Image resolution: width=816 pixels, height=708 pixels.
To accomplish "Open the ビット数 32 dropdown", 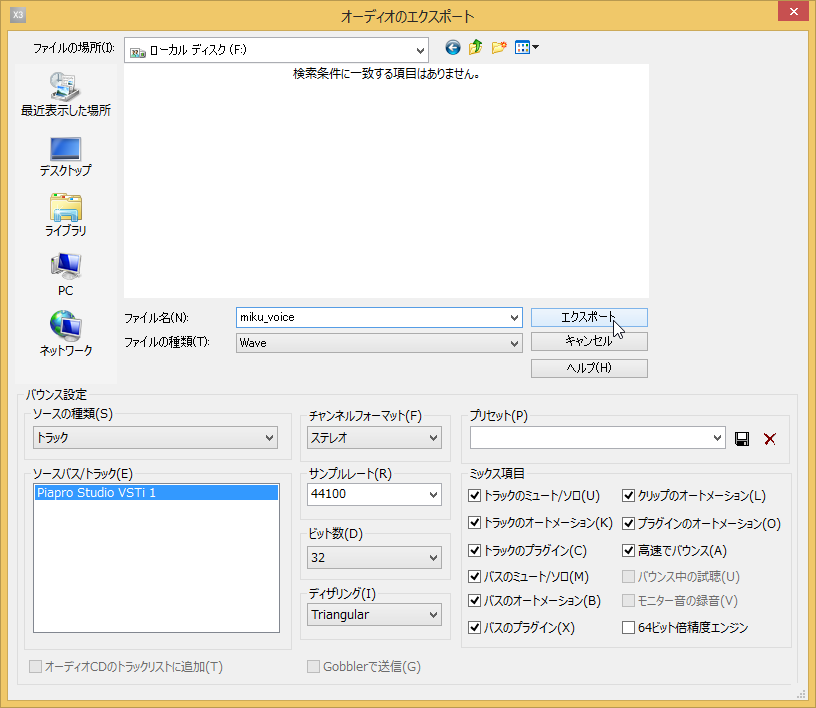I will 374,558.
